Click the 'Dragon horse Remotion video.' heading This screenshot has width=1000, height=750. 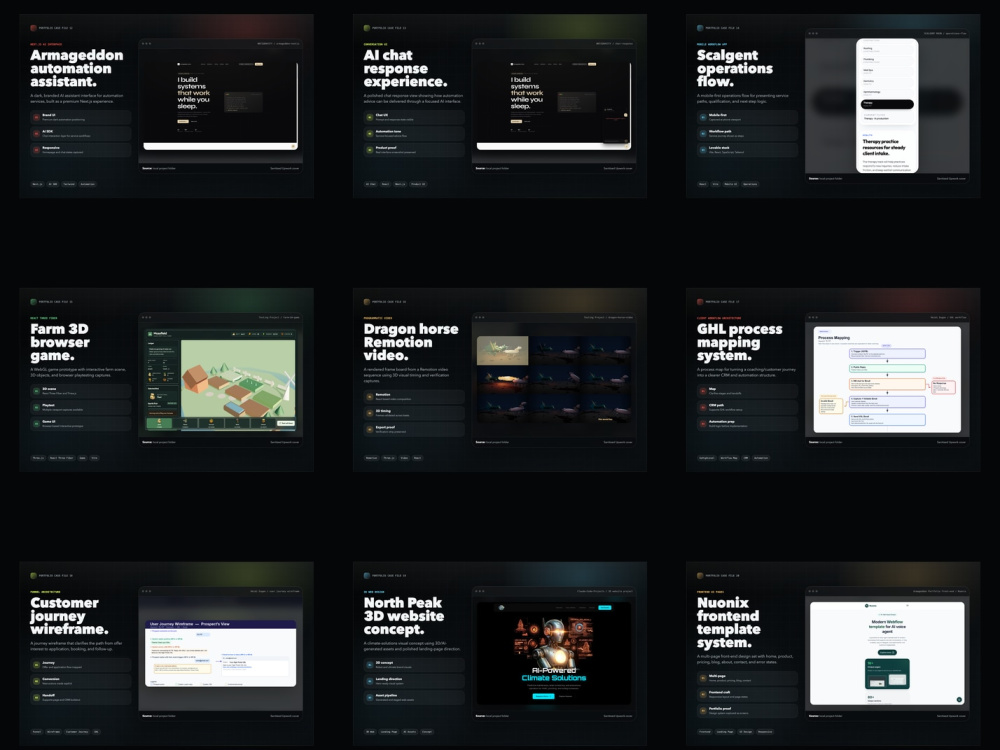(411, 342)
